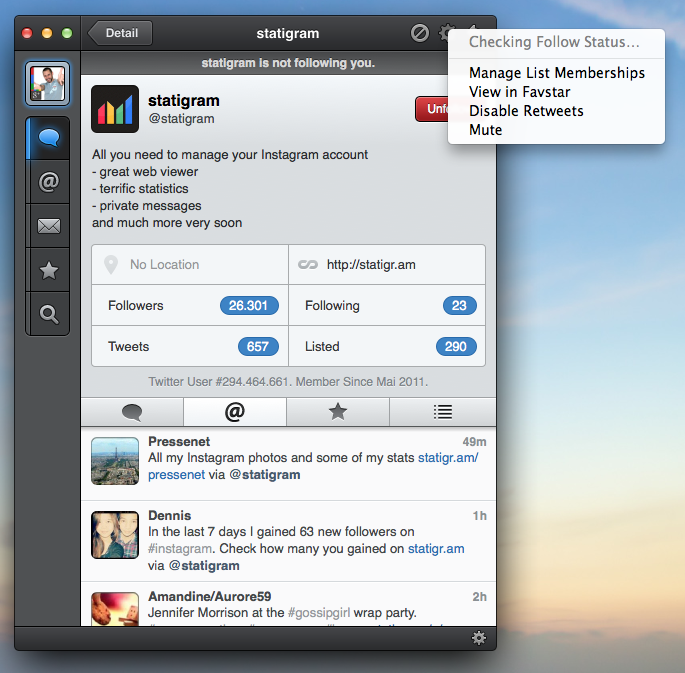Click #instagram hashtag in Dennis tweet
The image size is (685, 673).
(x=180, y=549)
